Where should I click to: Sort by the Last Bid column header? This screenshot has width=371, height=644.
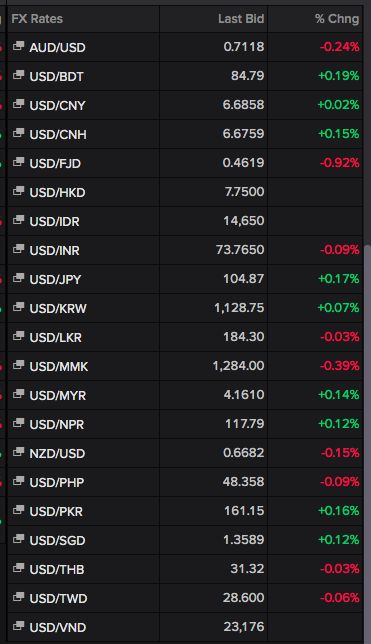coord(241,19)
